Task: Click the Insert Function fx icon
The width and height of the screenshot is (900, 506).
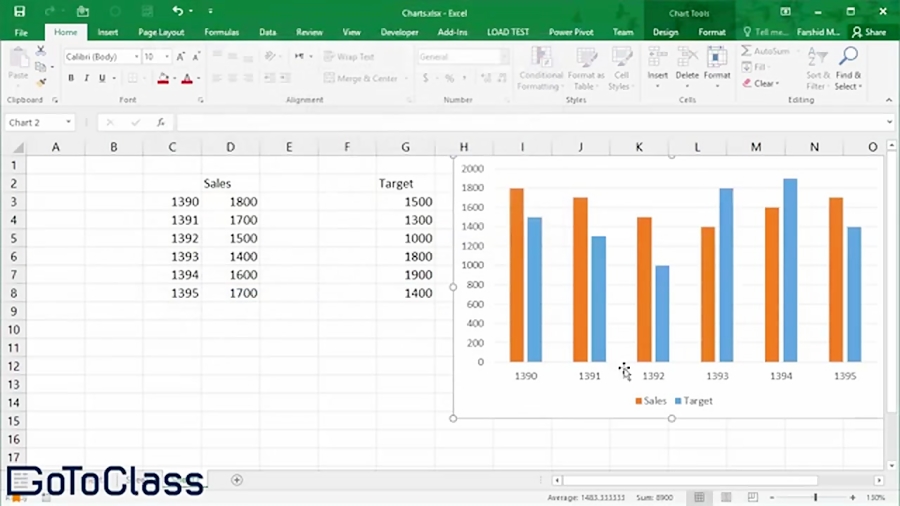Action: [x=160, y=122]
